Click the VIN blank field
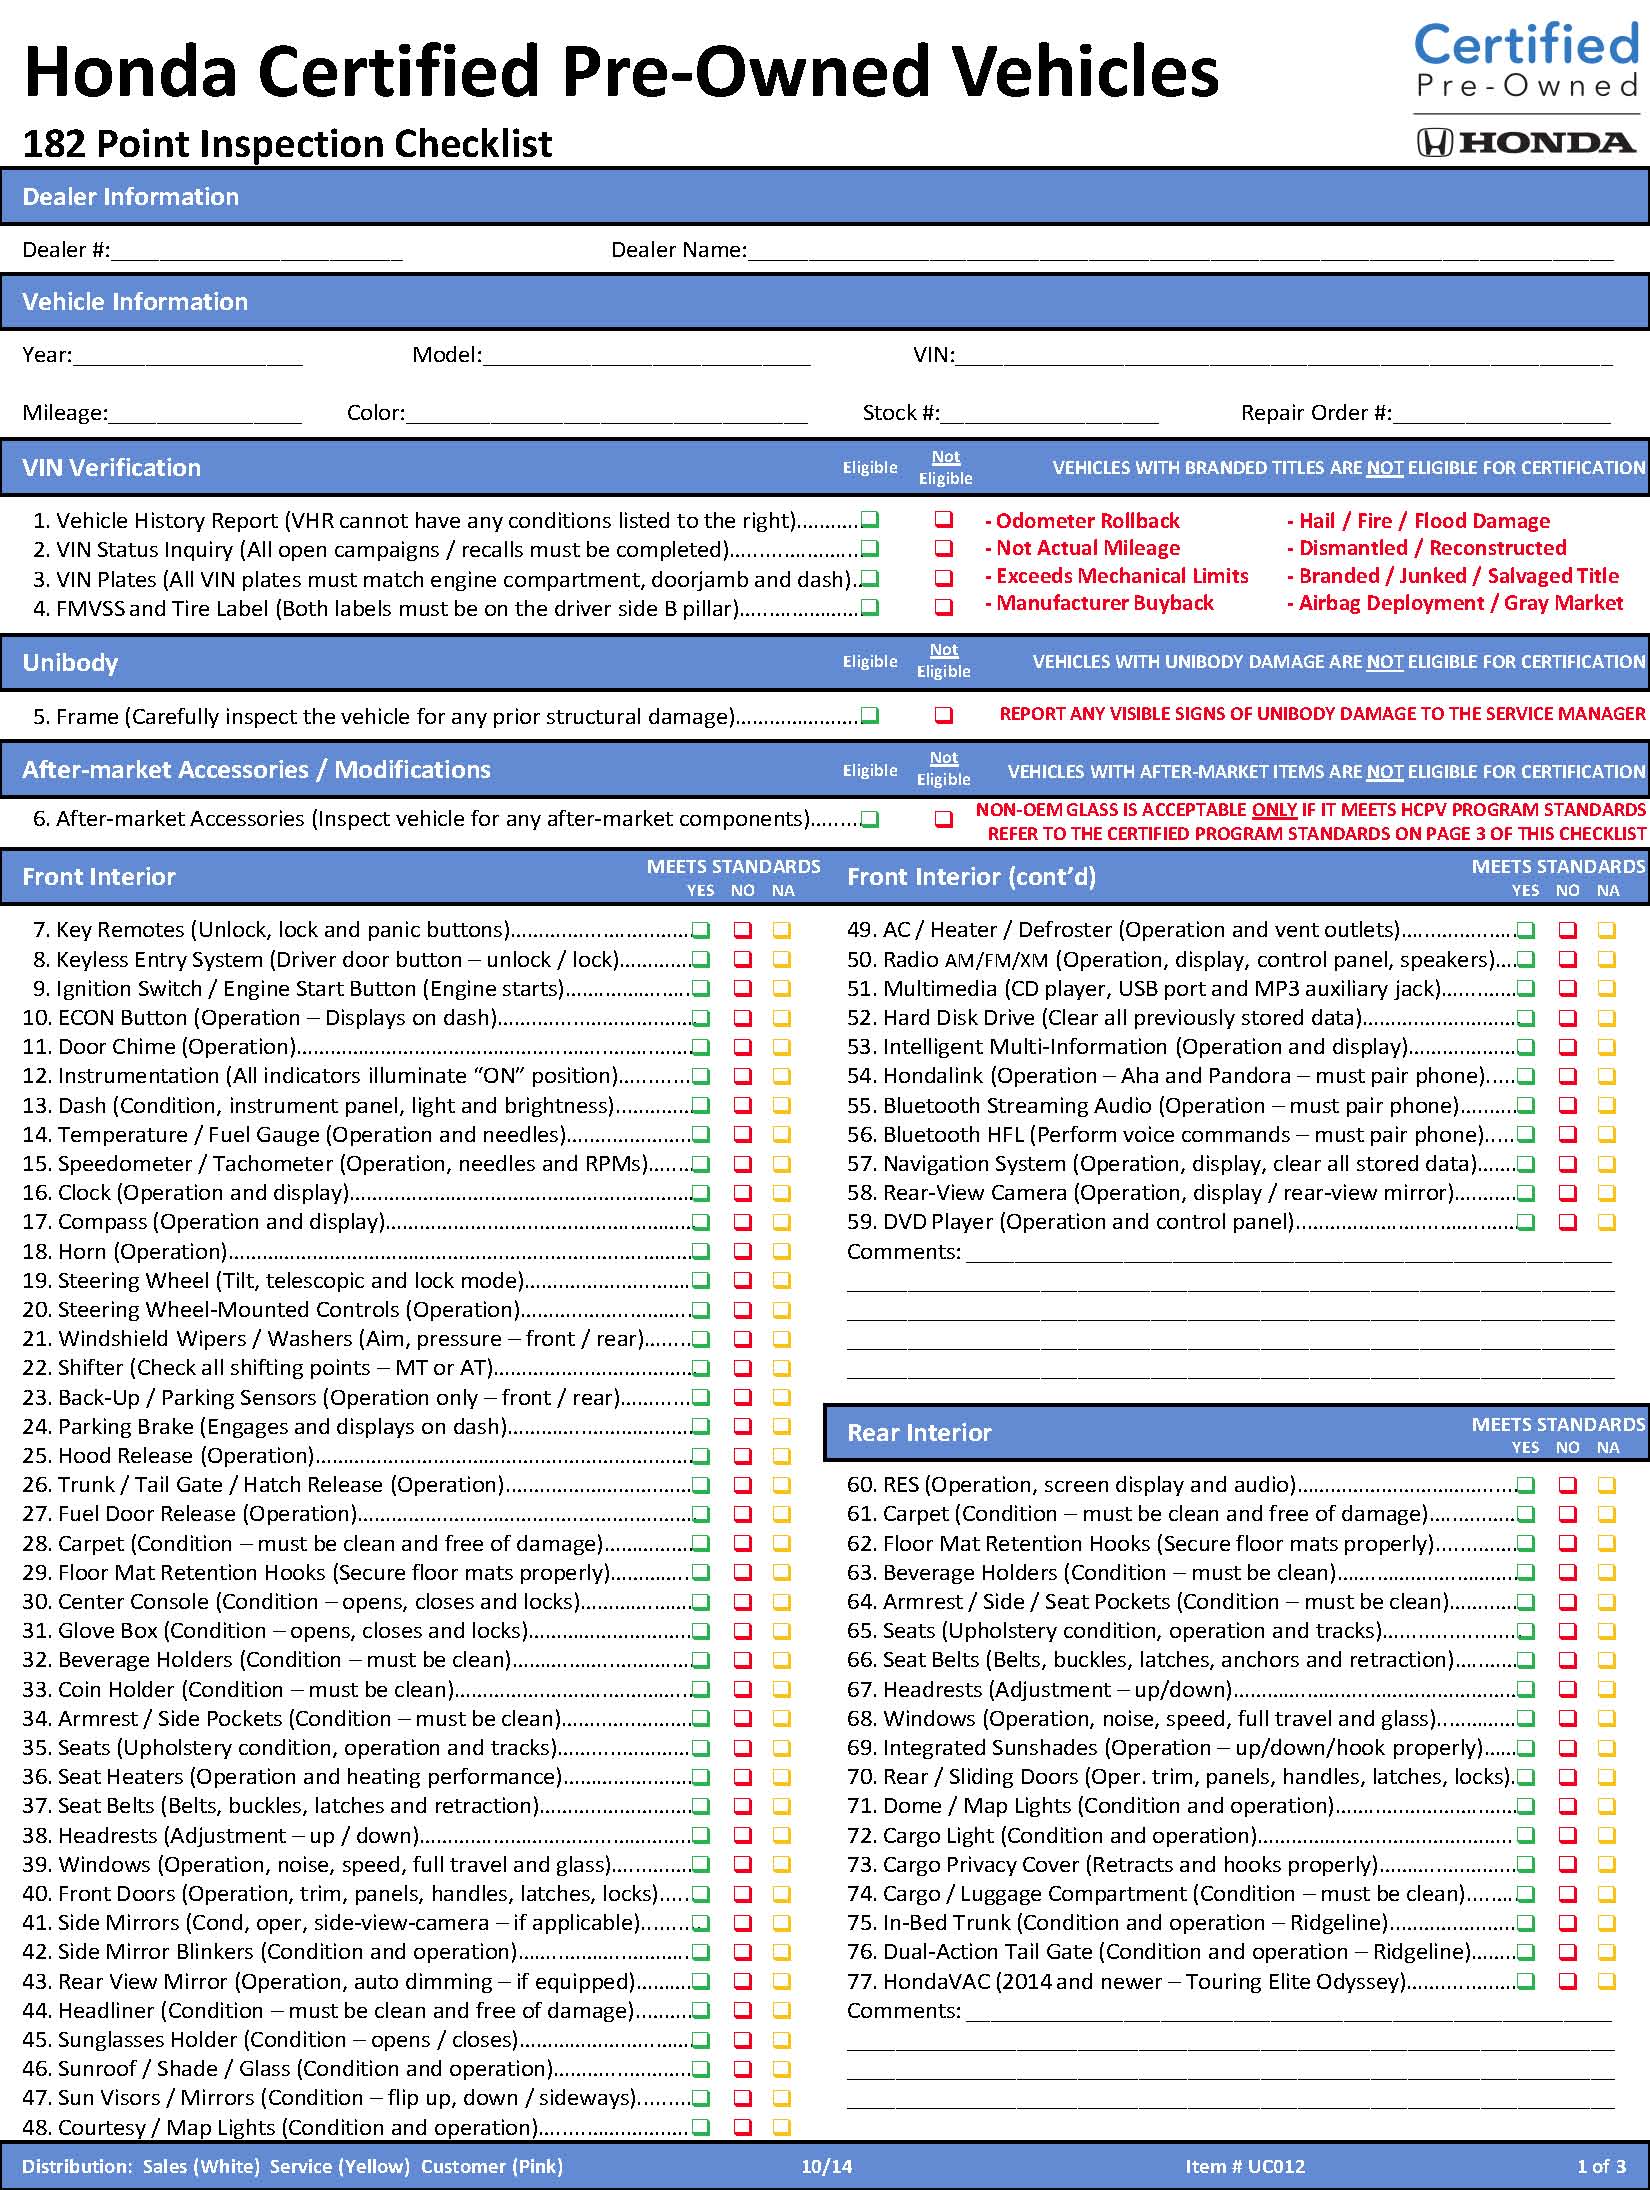 (1285, 355)
